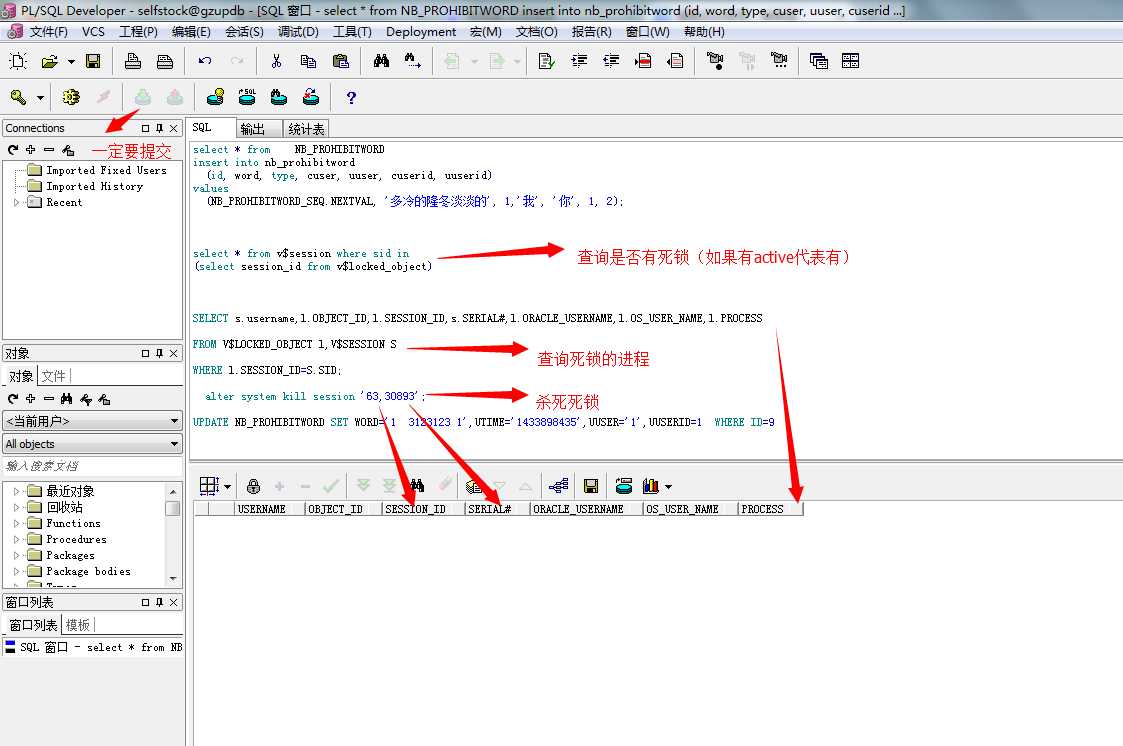Click the blue question mark Help icon
Viewport: 1123px width, 746px height.
tap(351, 97)
